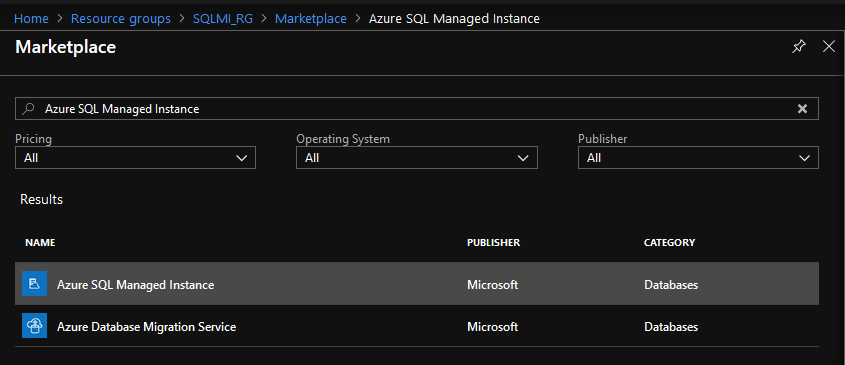Viewport: 845px width, 365px height.
Task: Click the Azure Database Migration Service icon
Action: (34, 326)
